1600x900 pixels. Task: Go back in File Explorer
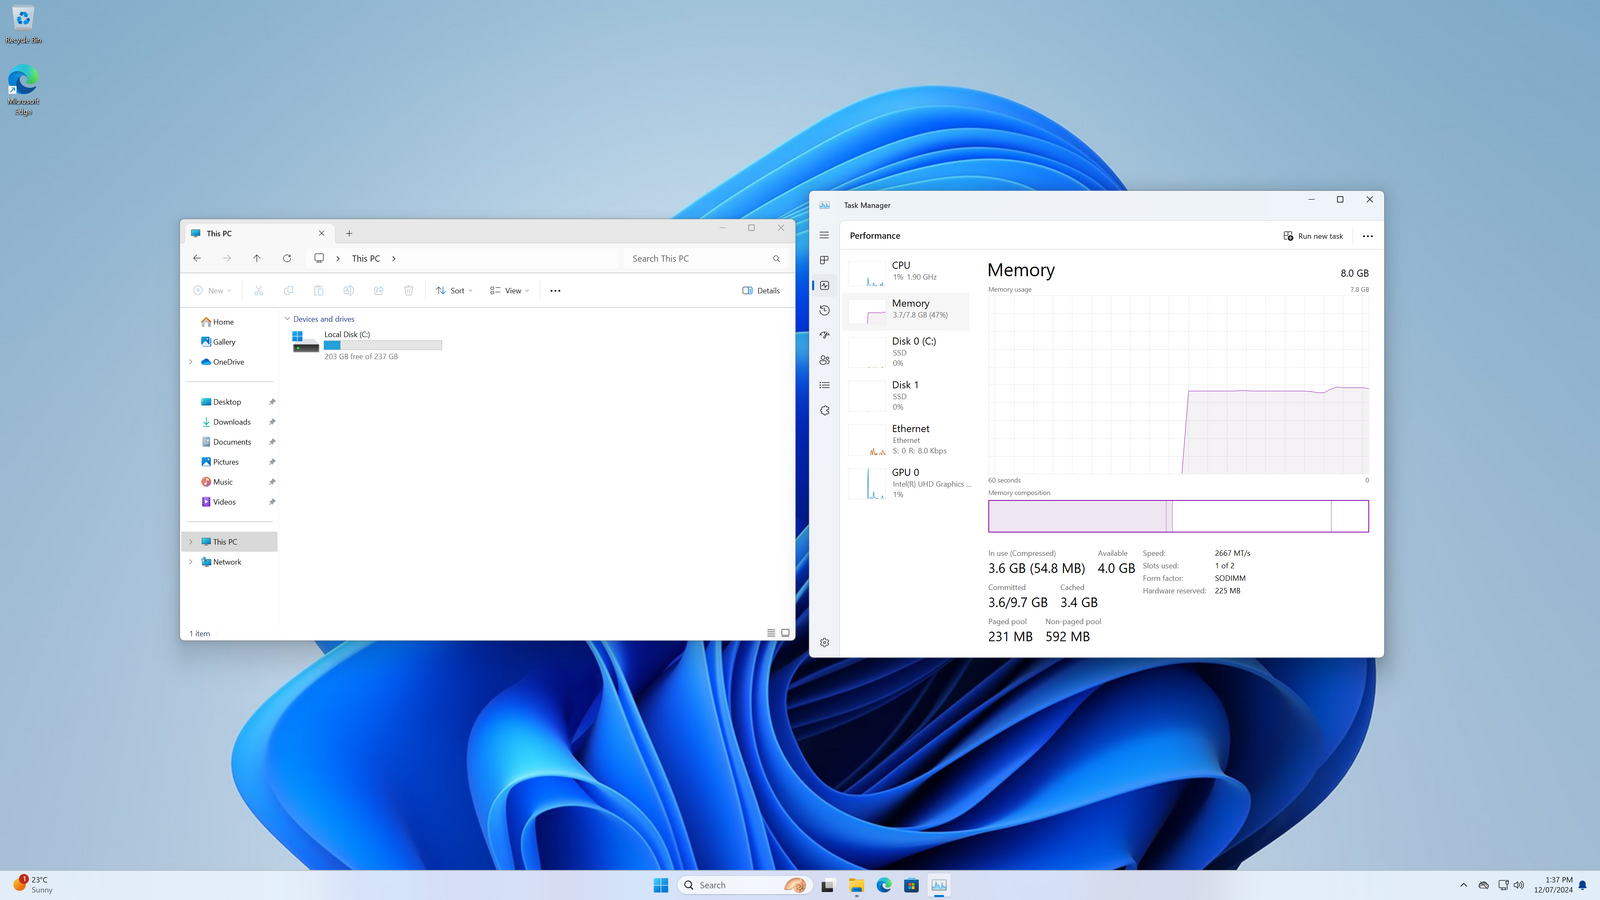click(x=197, y=258)
